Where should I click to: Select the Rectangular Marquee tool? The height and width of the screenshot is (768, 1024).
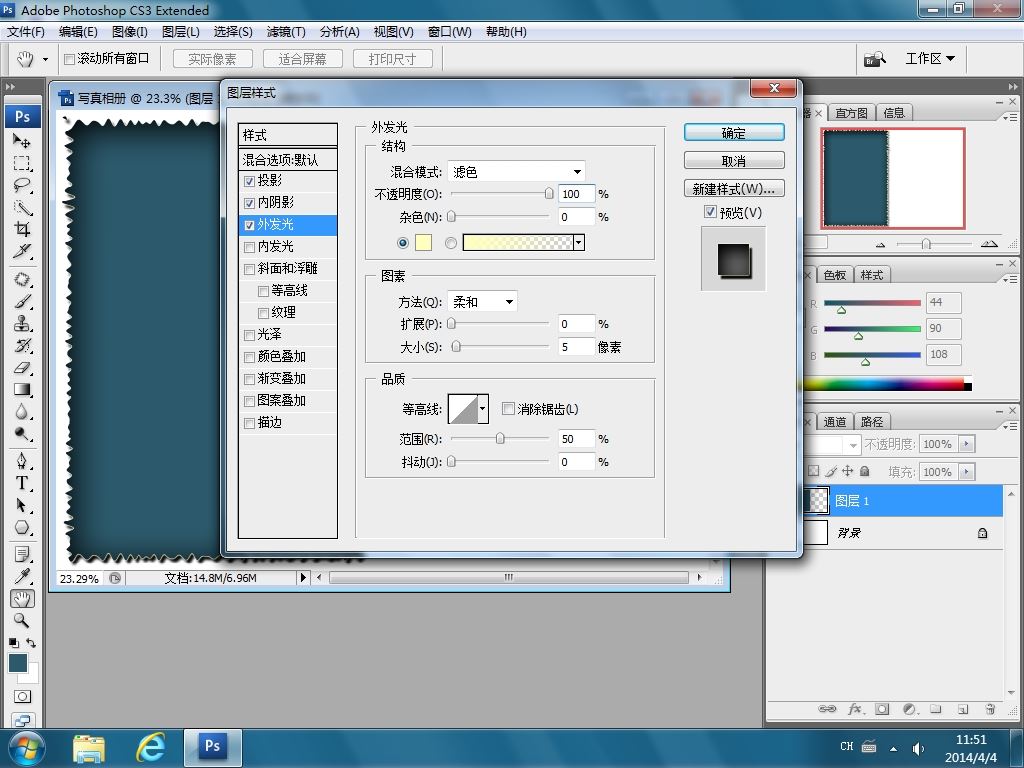[22, 163]
